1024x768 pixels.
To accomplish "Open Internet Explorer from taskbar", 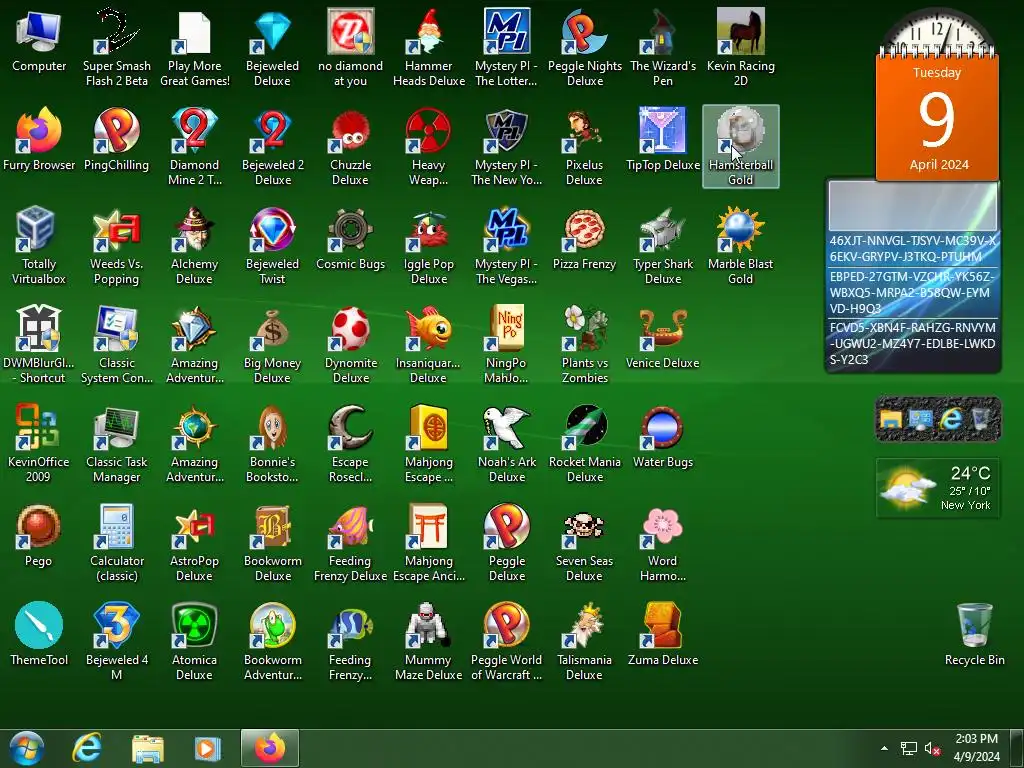I will (x=87, y=748).
